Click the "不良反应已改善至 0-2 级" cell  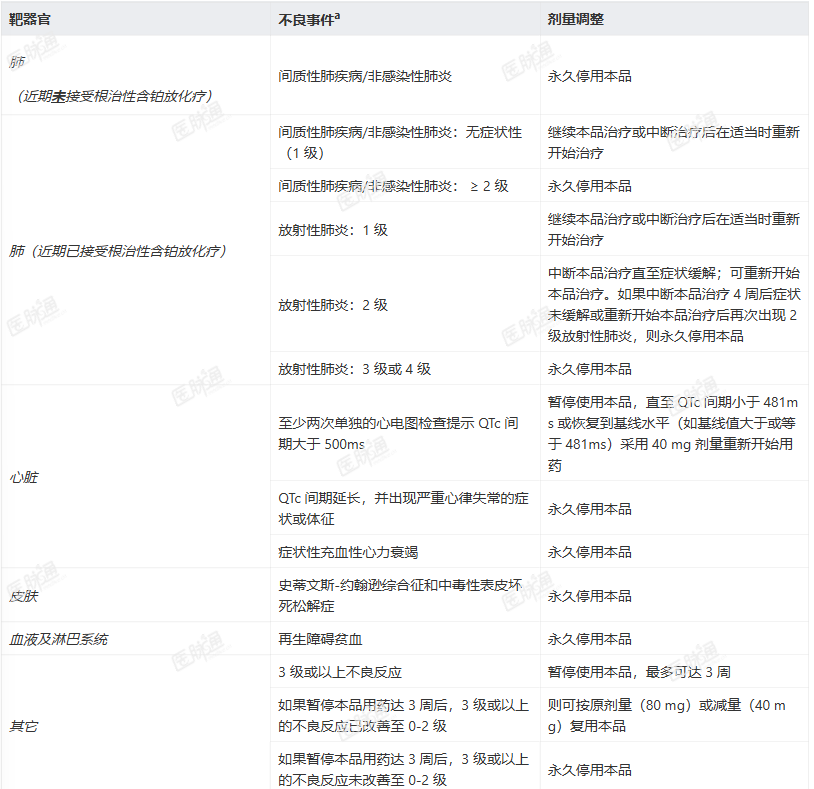[x=403, y=715]
